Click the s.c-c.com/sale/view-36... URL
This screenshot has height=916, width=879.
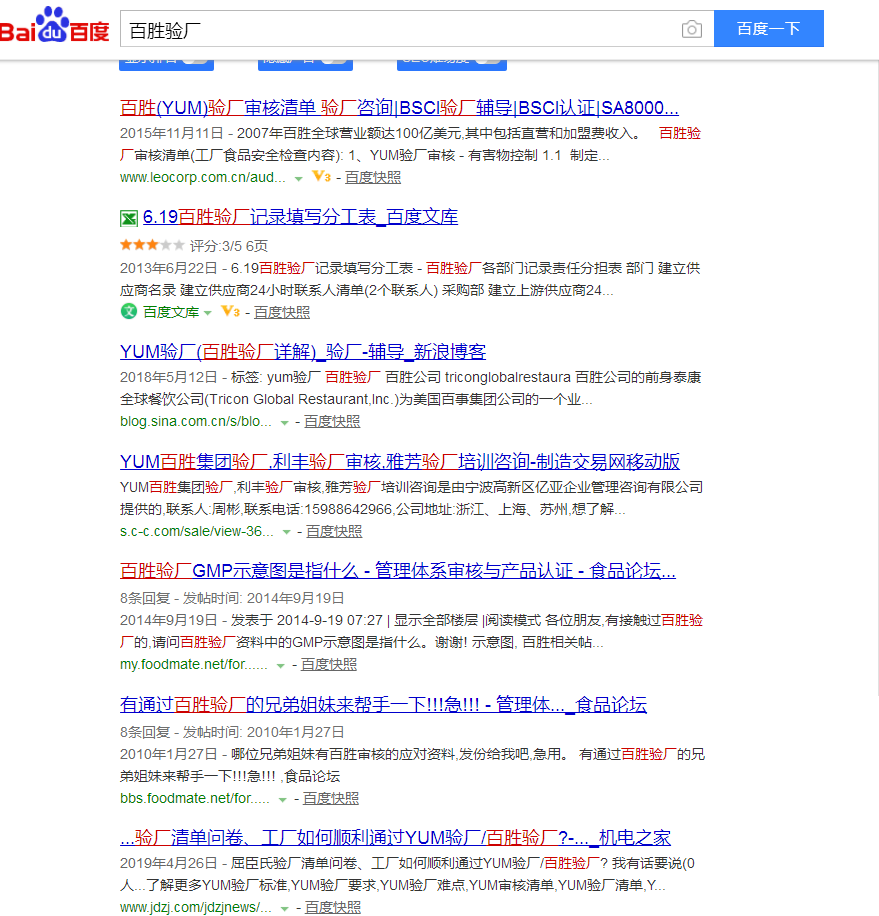pyautogui.click(x=197, y=531)
